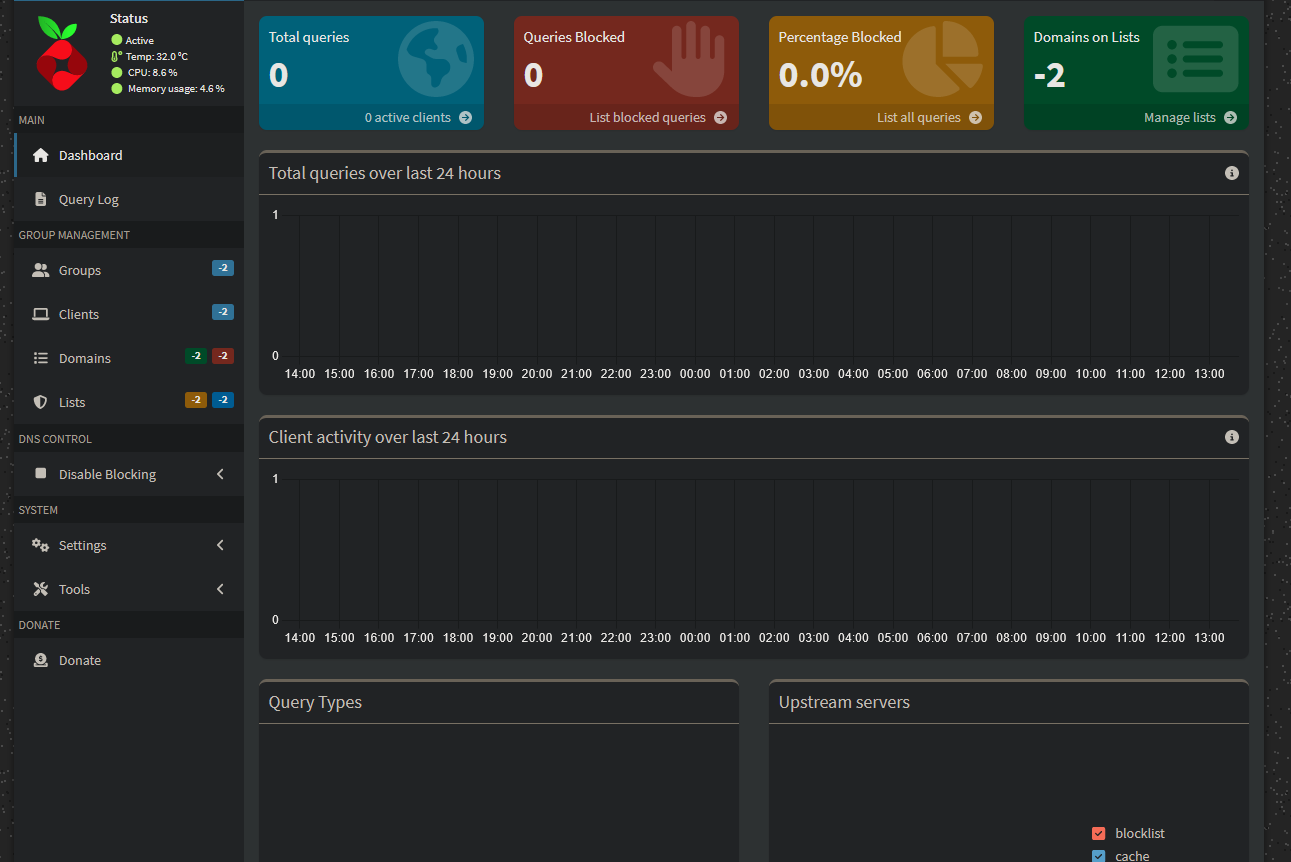Click info icon on Client activity chart
The width and height of the screenshot is (1291, 862).
click(x=1232, y=437)
